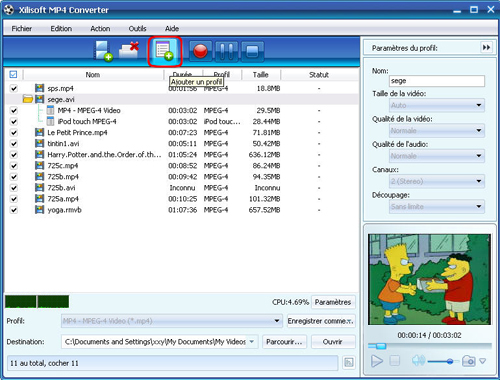Click the Nom text field containing sege
Screen dimensions: 500x380
[x=437, y=81]
